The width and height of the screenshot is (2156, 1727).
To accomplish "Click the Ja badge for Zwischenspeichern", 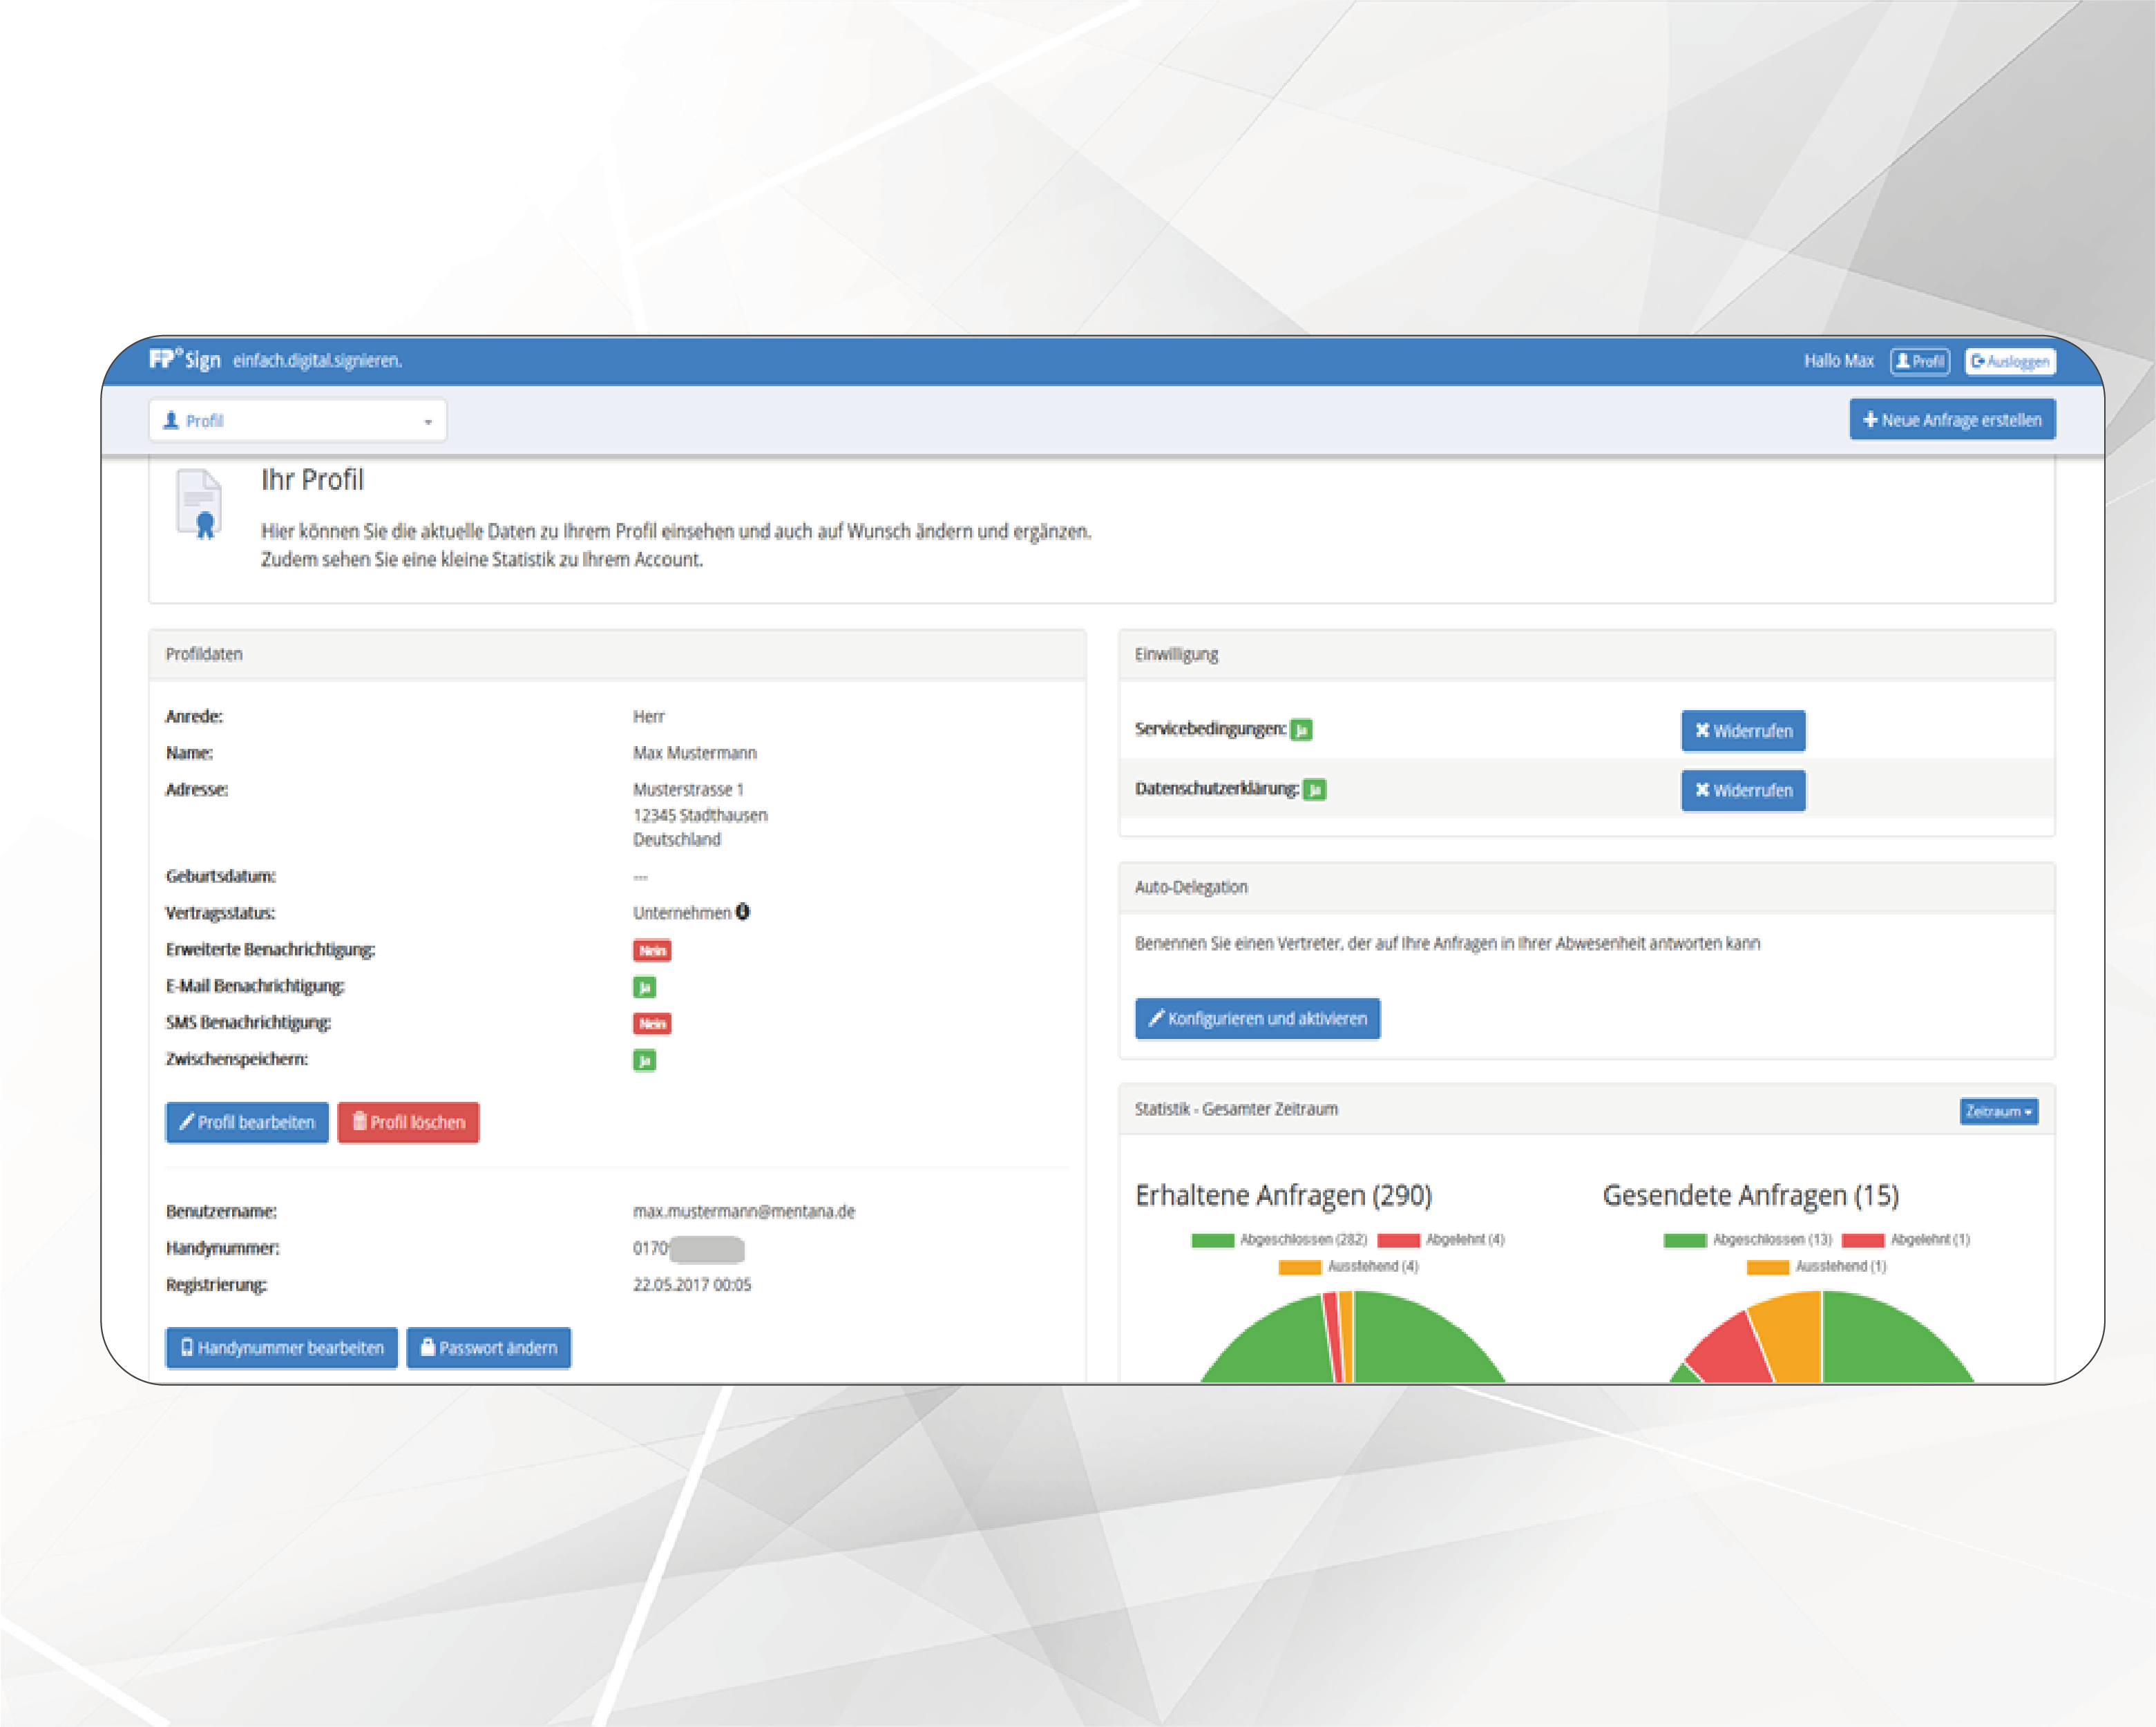I will [644, 1060].
